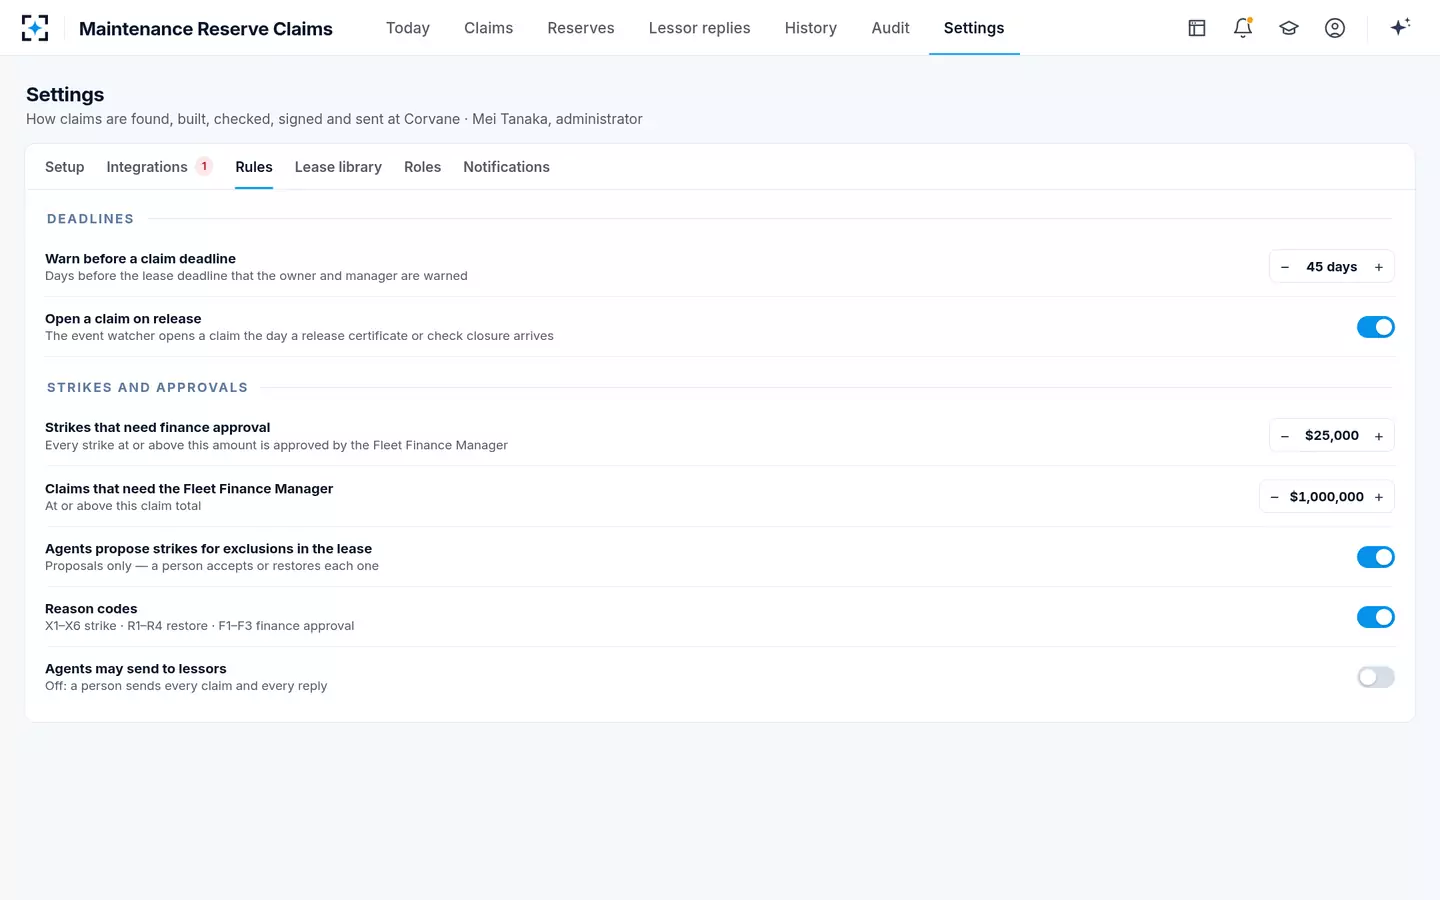Enable Agents may send to lessors
The width and height of the screenshot is (1440, 900).
(x=1376, y=677)
